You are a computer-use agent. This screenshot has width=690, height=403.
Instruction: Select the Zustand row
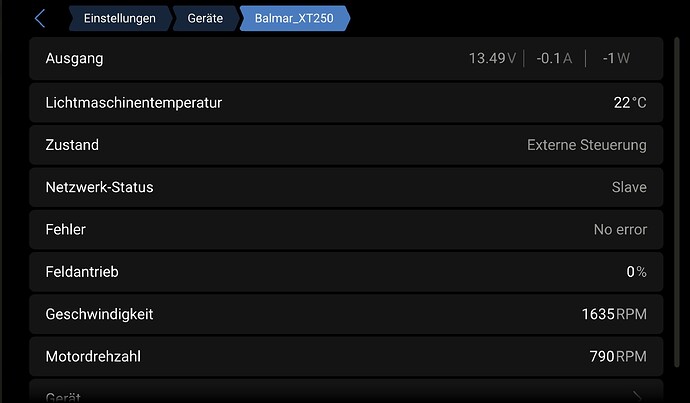point(72,145)
